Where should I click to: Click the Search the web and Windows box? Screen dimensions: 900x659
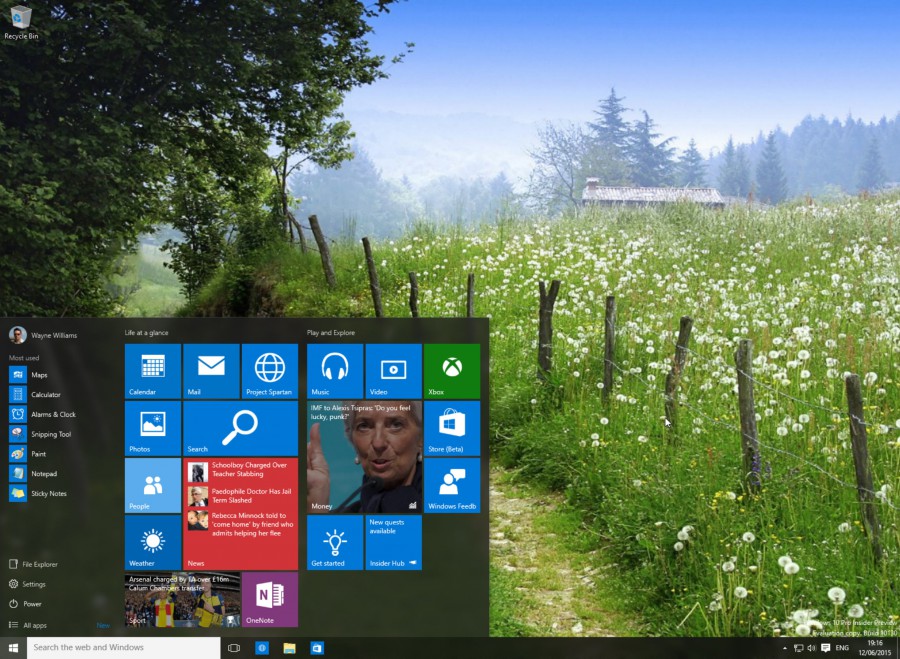(x=120, y=648)
